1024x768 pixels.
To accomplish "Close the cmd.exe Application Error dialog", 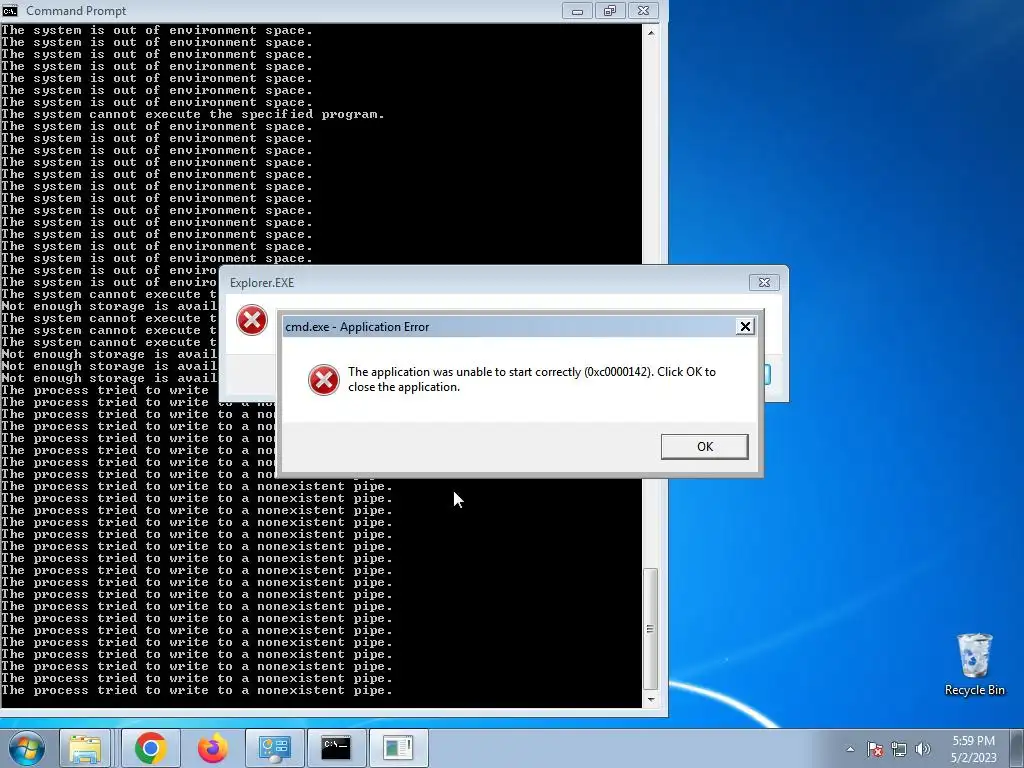I will [744, 327].
